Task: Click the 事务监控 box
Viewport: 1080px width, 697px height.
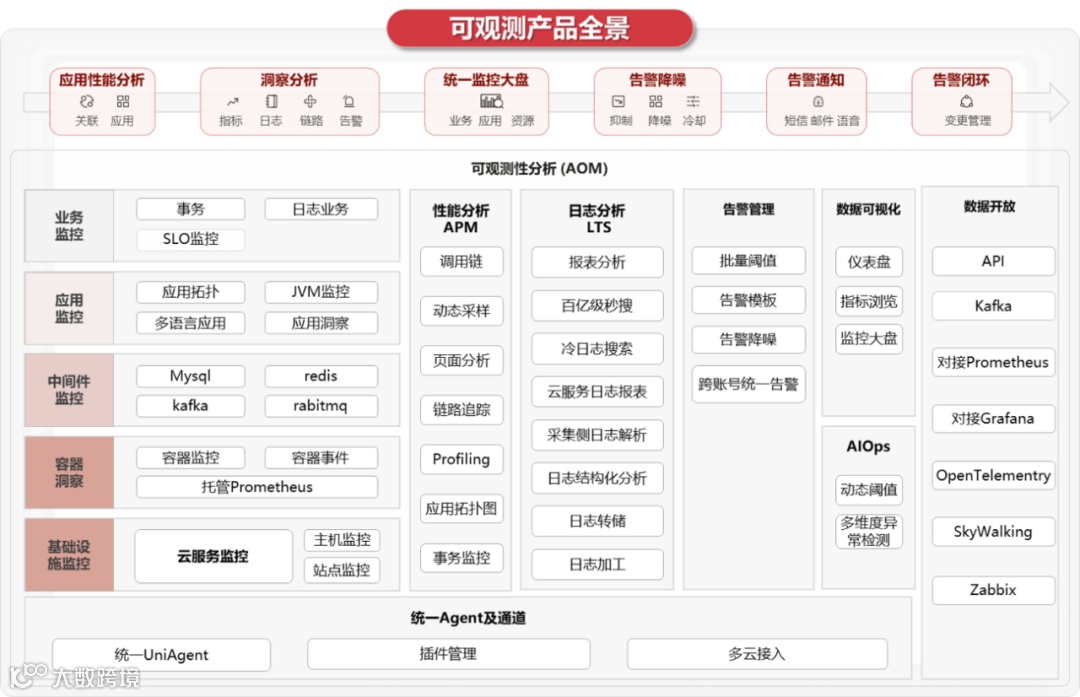Action: pyautogui.click(x=461, y=558)
